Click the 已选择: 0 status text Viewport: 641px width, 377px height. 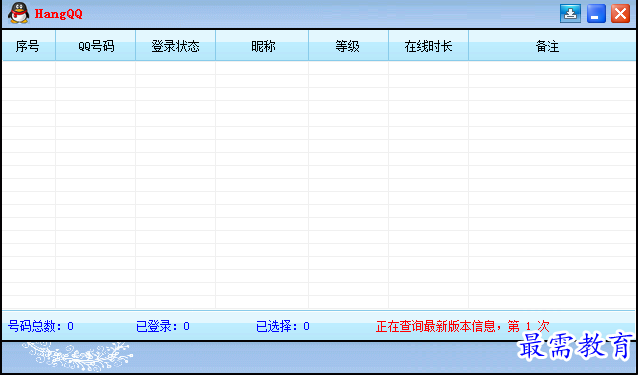point(283,326)
